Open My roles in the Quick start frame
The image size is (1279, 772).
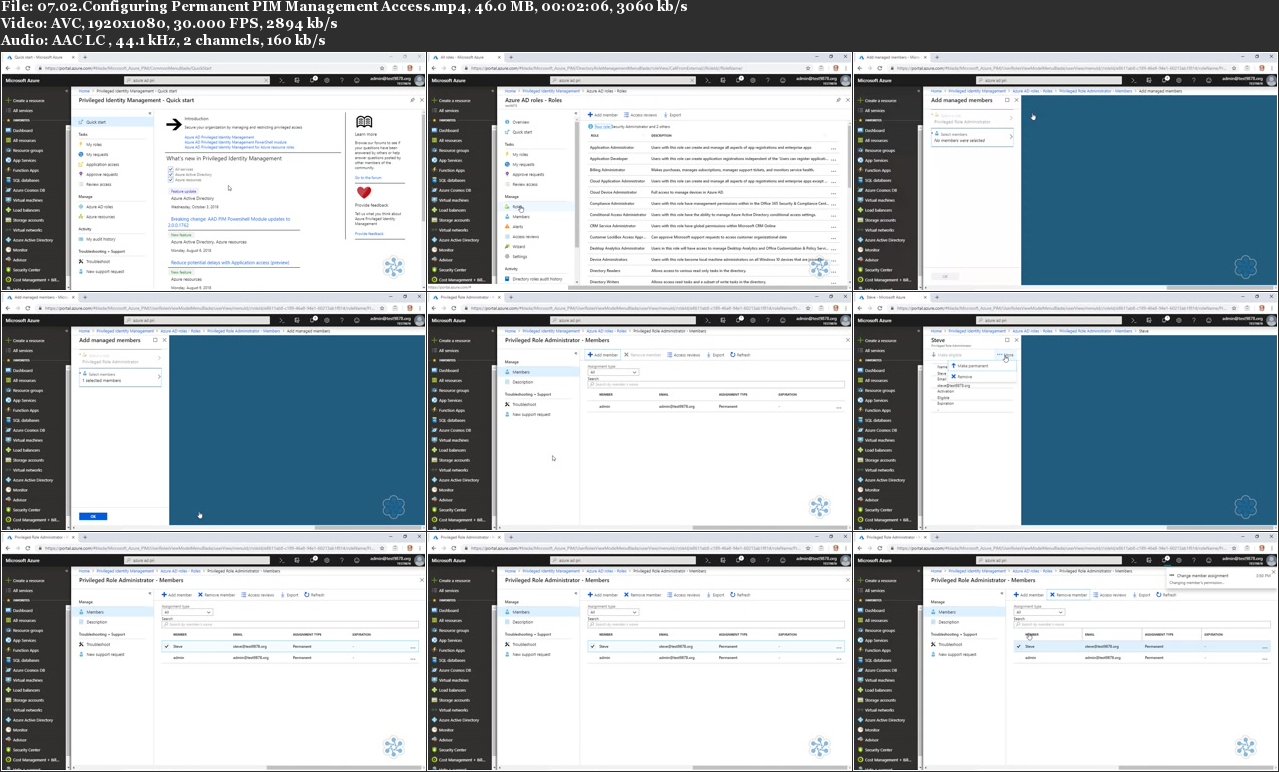tap(94, 144)
